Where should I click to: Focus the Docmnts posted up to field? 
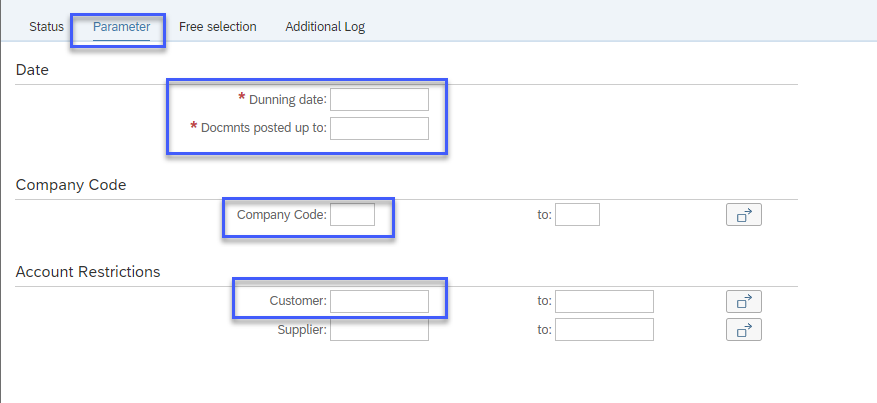(x=379, y=128)
